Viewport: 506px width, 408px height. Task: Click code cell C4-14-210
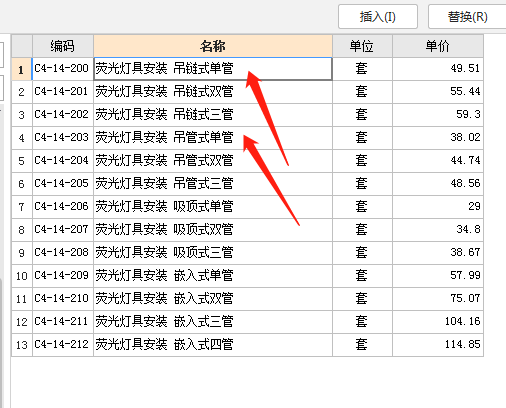coord(63,299)
